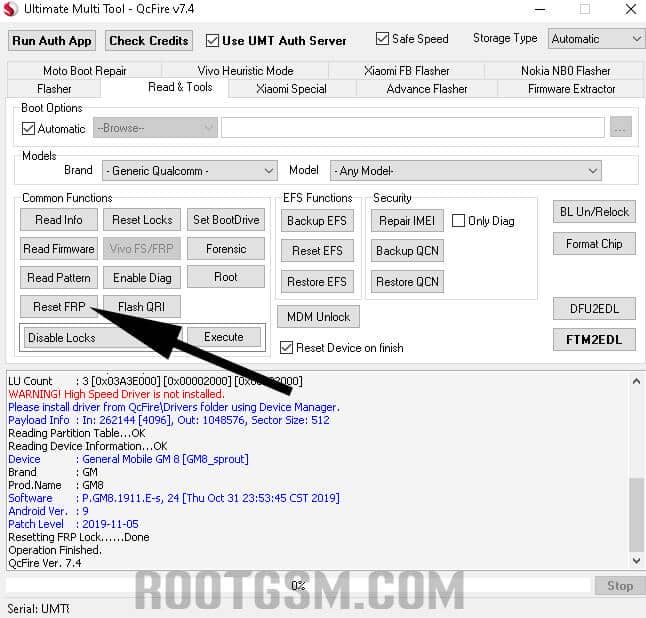Click BL Un/Relock button
This screenshot has height=618, width=646.
pyautogui.click(x=594, y=212)
